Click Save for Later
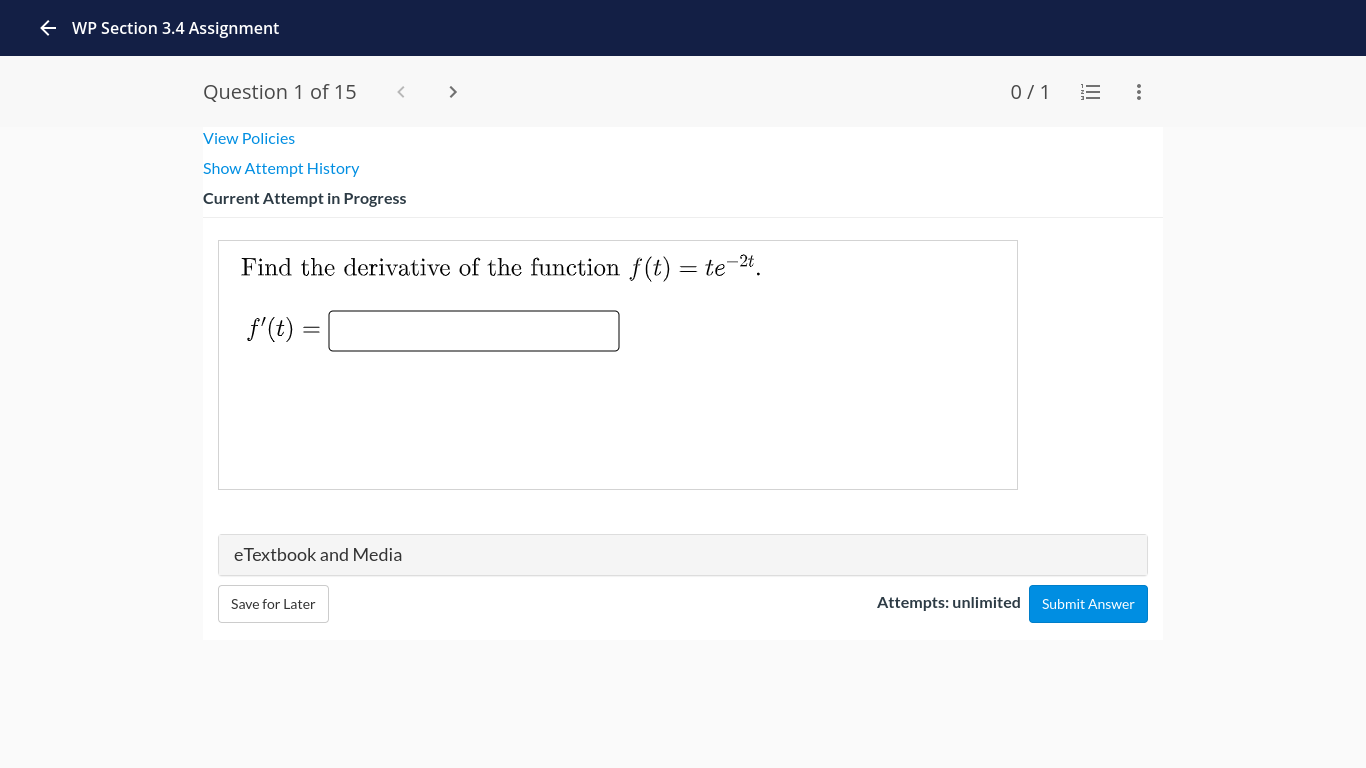 click(x=273, y=603)
